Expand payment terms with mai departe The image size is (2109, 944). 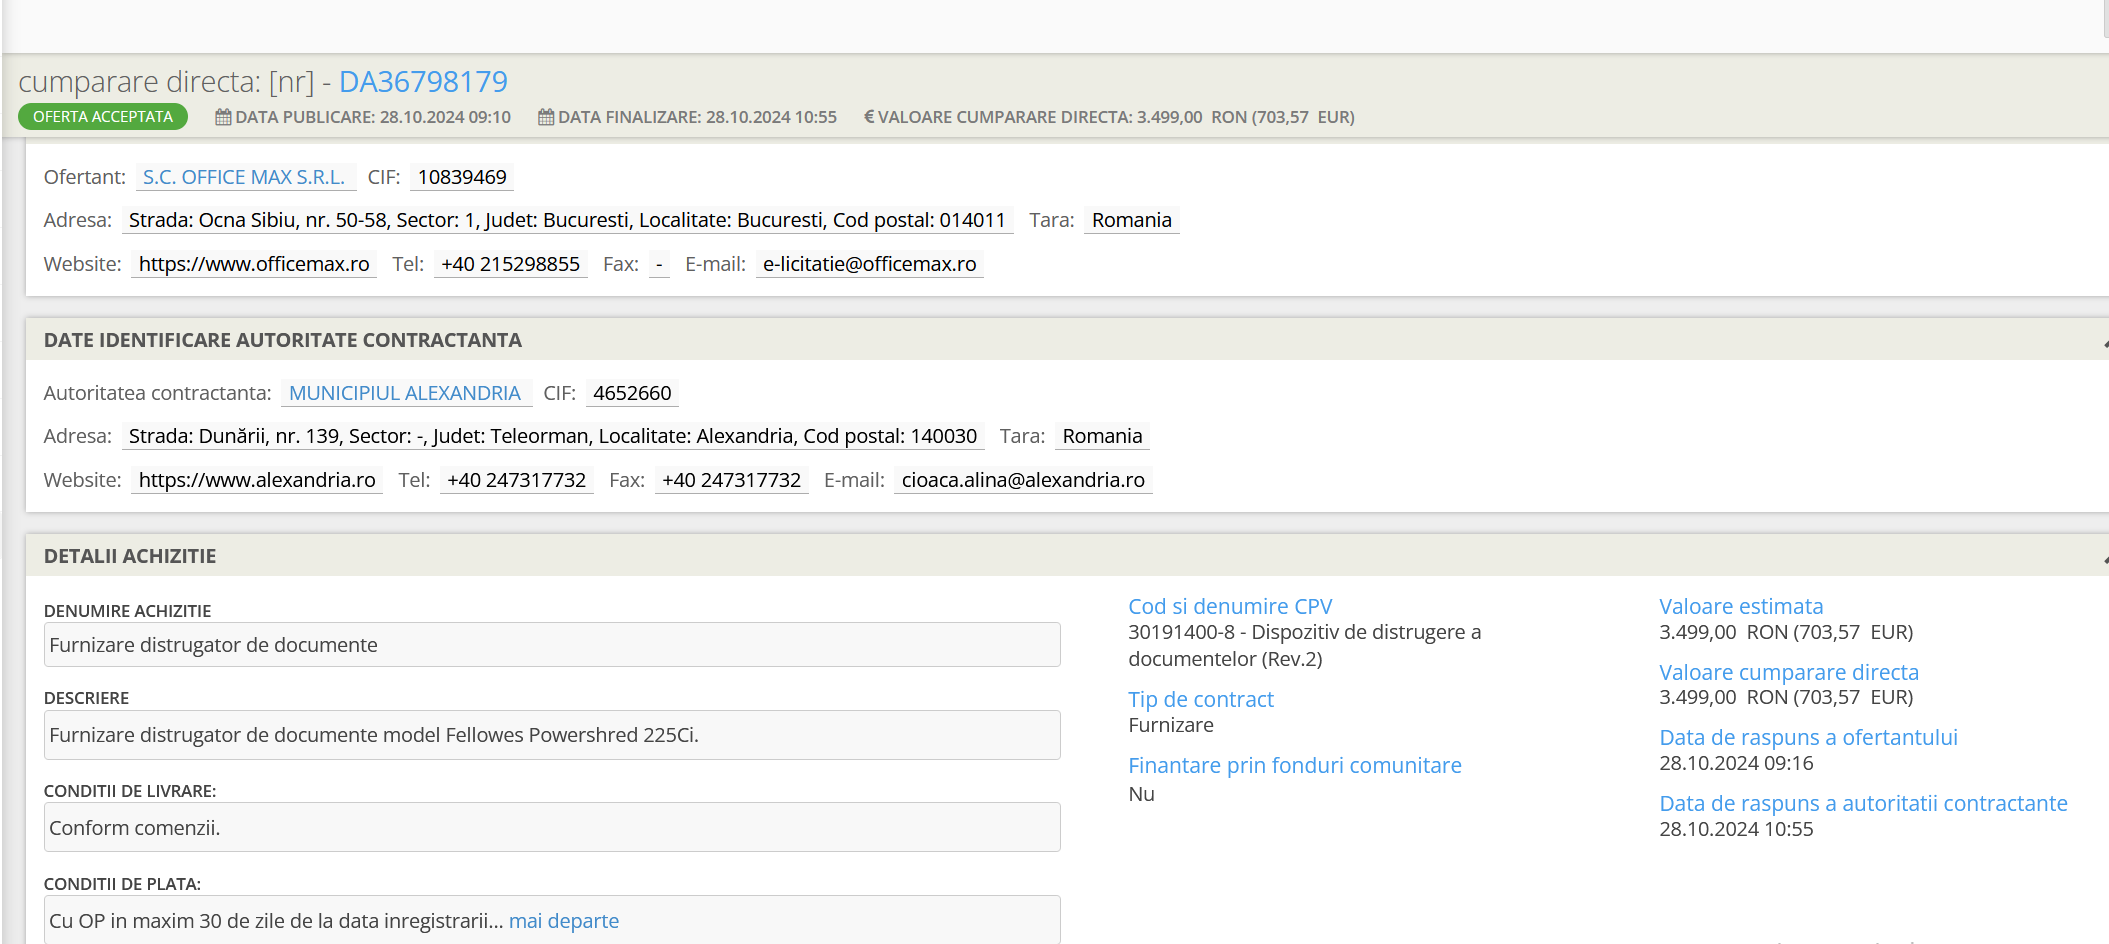tap(564, 921)
